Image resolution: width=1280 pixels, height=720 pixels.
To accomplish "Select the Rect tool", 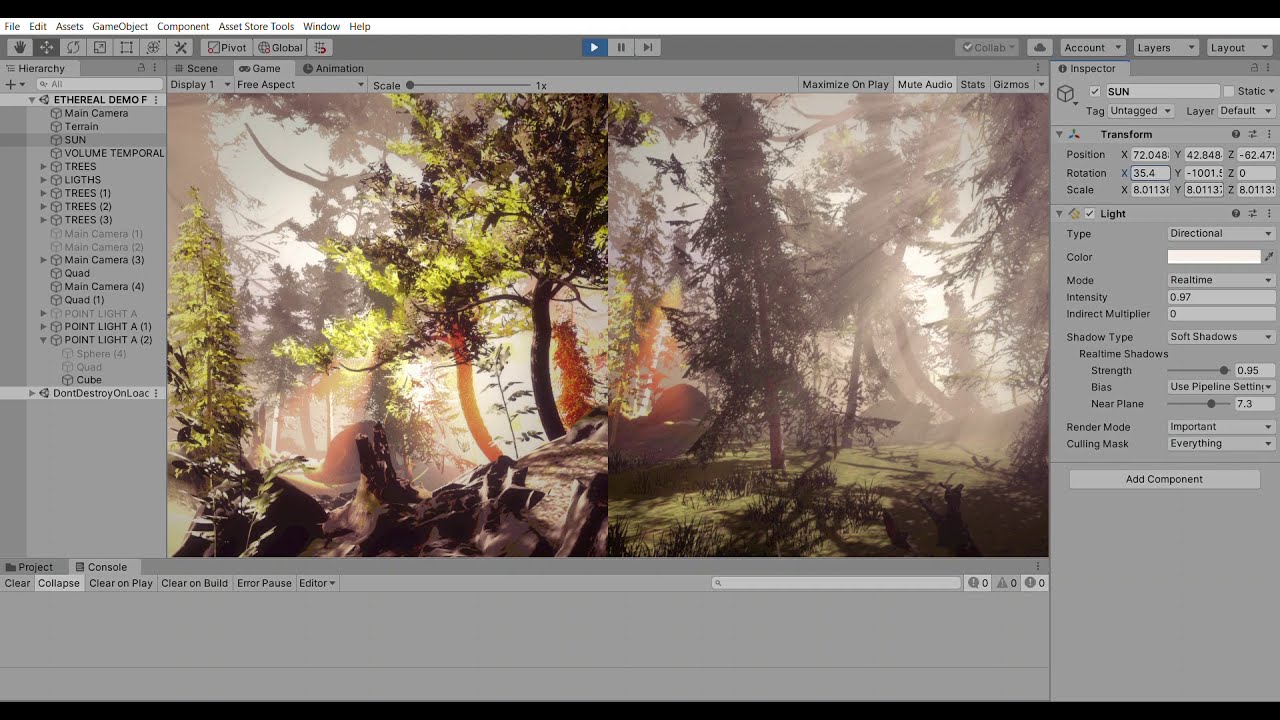I will 127,47.
